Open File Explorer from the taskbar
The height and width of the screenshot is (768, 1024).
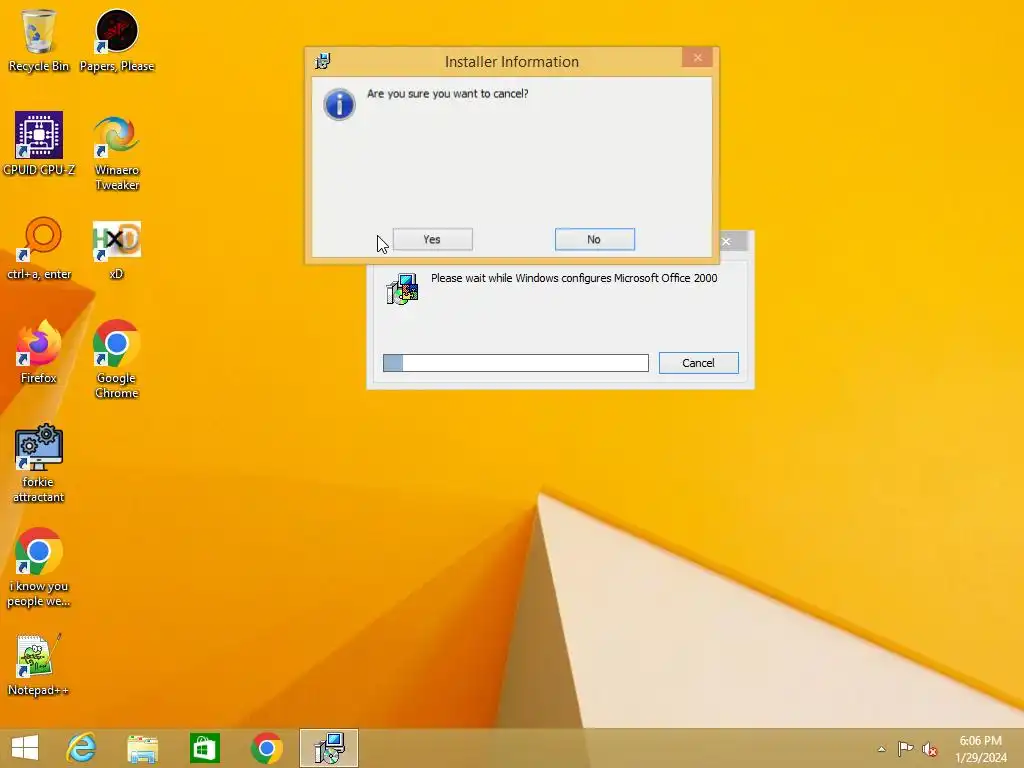(x=143, y=748)
